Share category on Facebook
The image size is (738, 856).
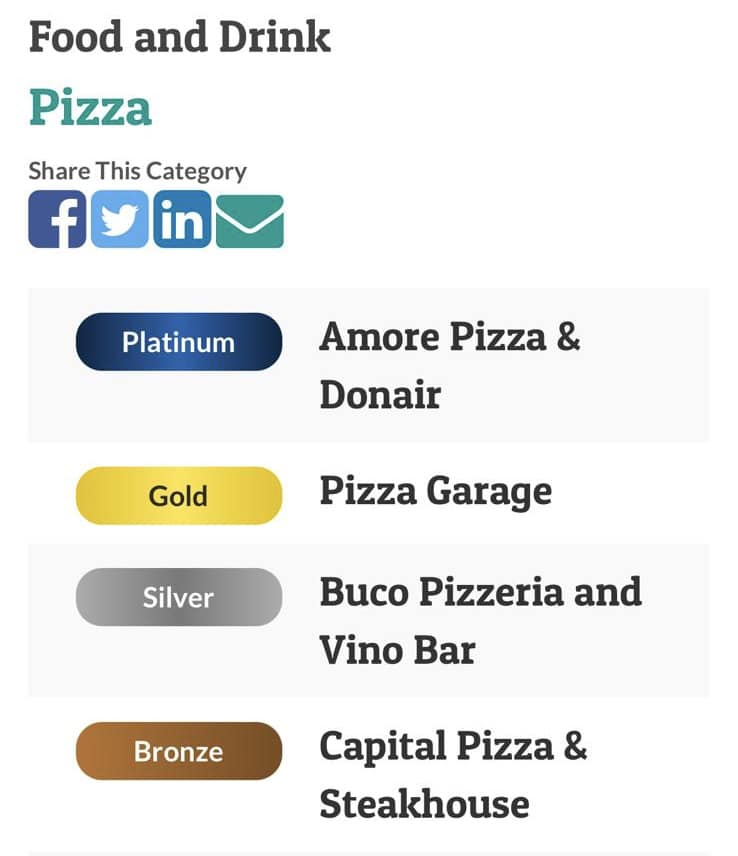point(57,219)
